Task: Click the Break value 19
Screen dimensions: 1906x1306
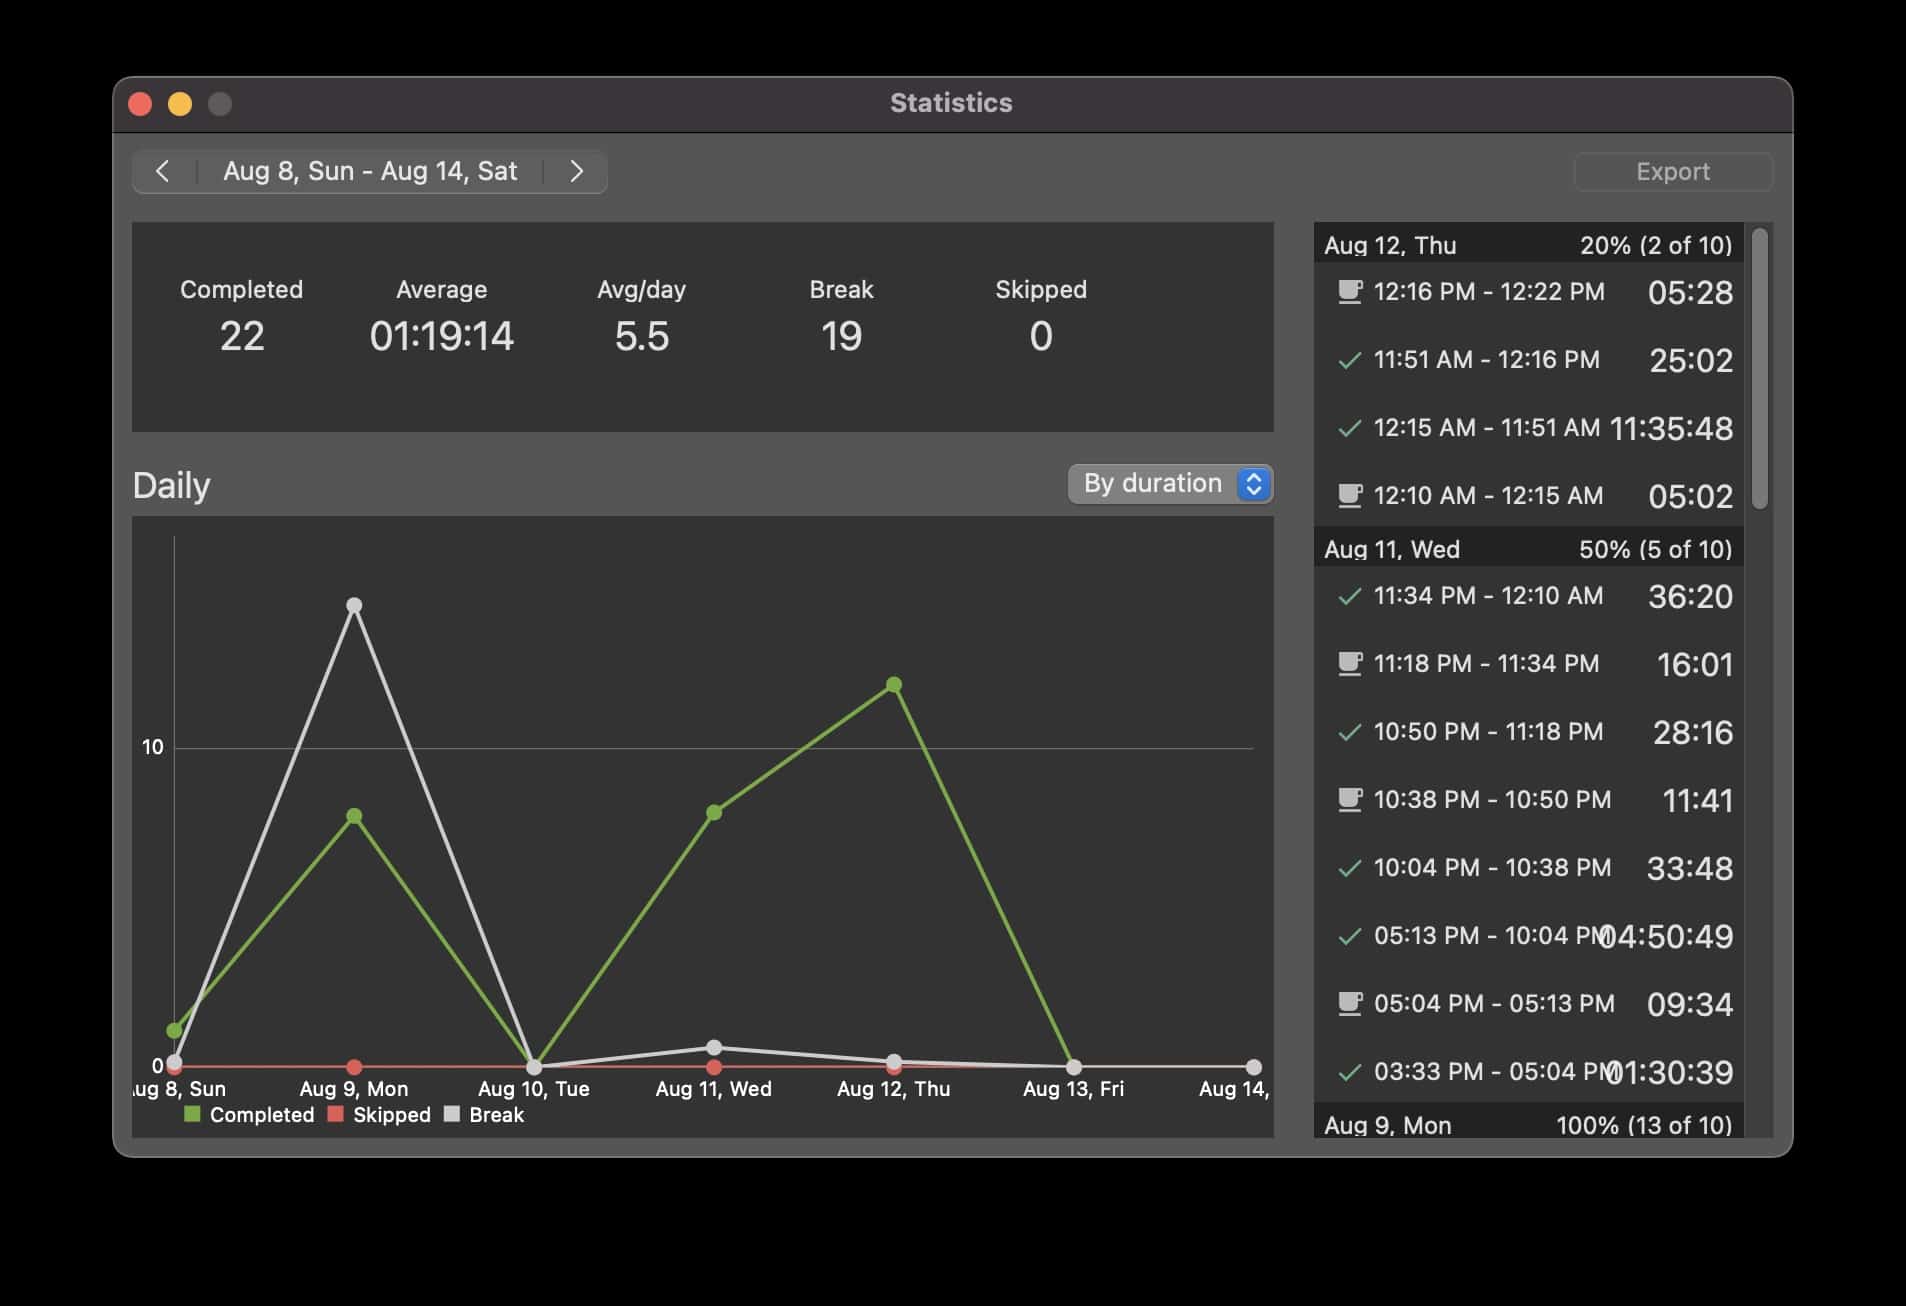Action: click(841, 336)
